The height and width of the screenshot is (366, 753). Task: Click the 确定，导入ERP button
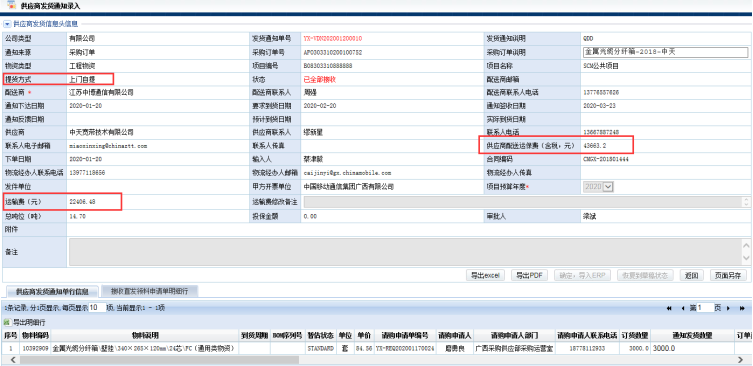(x=582, y=275)
